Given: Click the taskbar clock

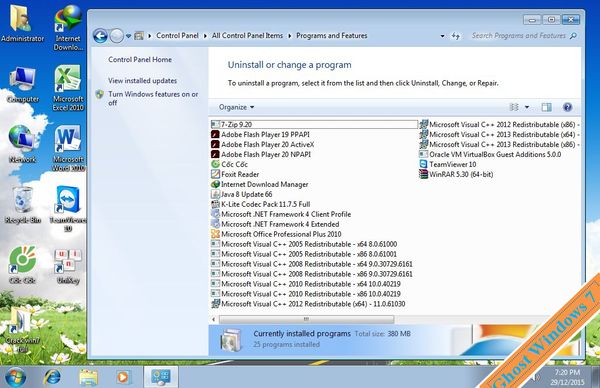Looking at the screenshot, I should pos(567,377).
